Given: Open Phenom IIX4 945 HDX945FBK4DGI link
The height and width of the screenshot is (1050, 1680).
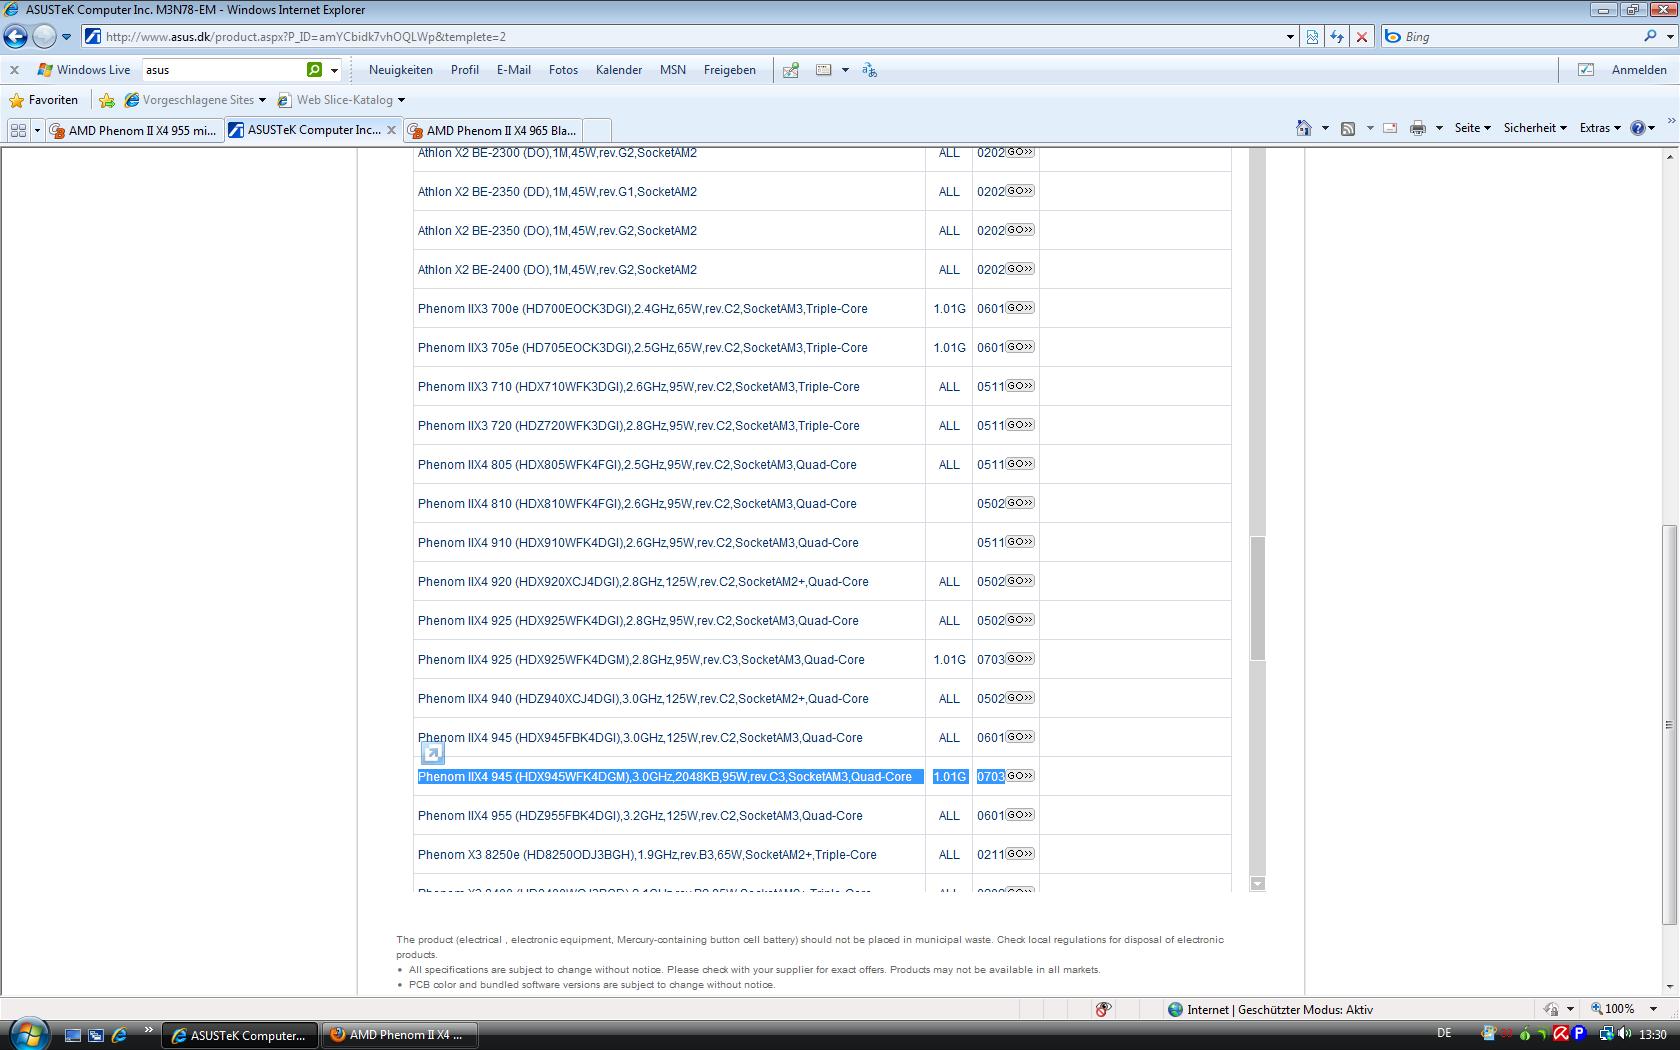Looking at the screenshot, I should (640, 738).
